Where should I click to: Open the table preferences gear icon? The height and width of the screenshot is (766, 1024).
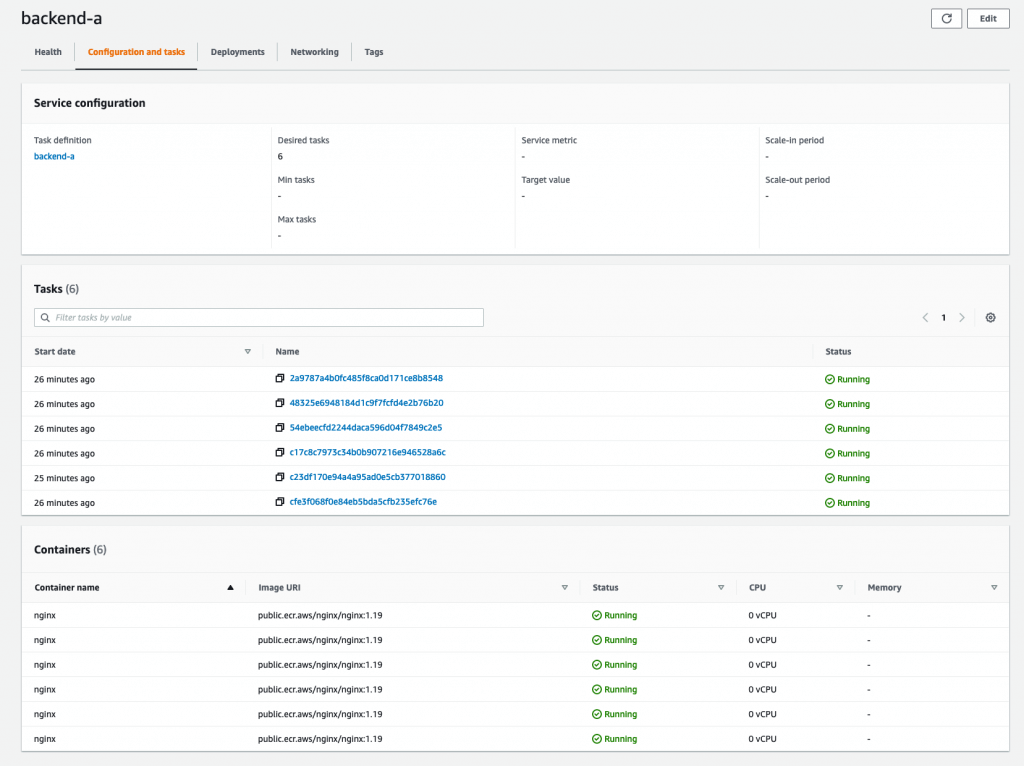coord(990,317)
